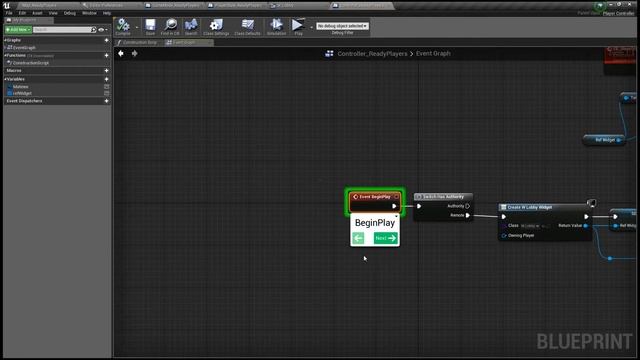The image size is (640, 360).
Task: Open the Compile options dropdown arrow
Action: click(x=136, y=27)
